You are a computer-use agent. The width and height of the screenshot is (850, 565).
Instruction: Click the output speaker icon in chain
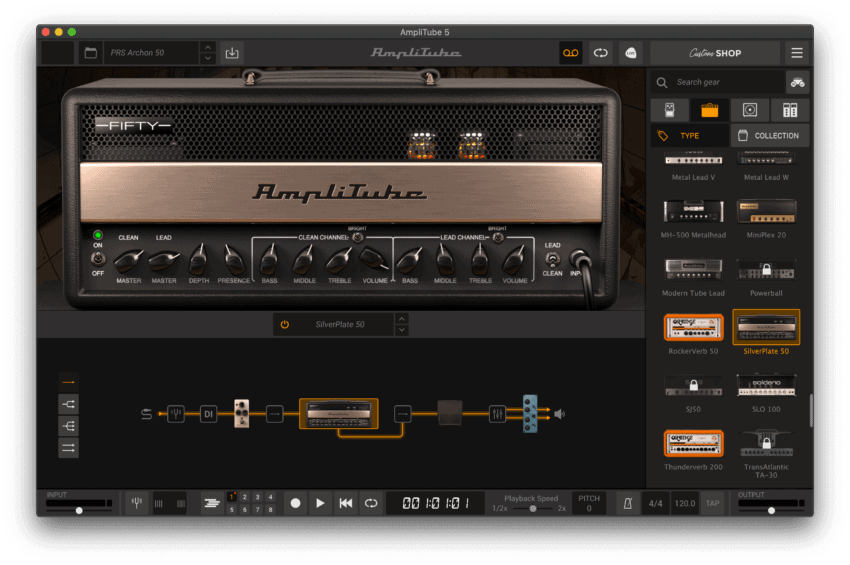[x=559, y=414]
